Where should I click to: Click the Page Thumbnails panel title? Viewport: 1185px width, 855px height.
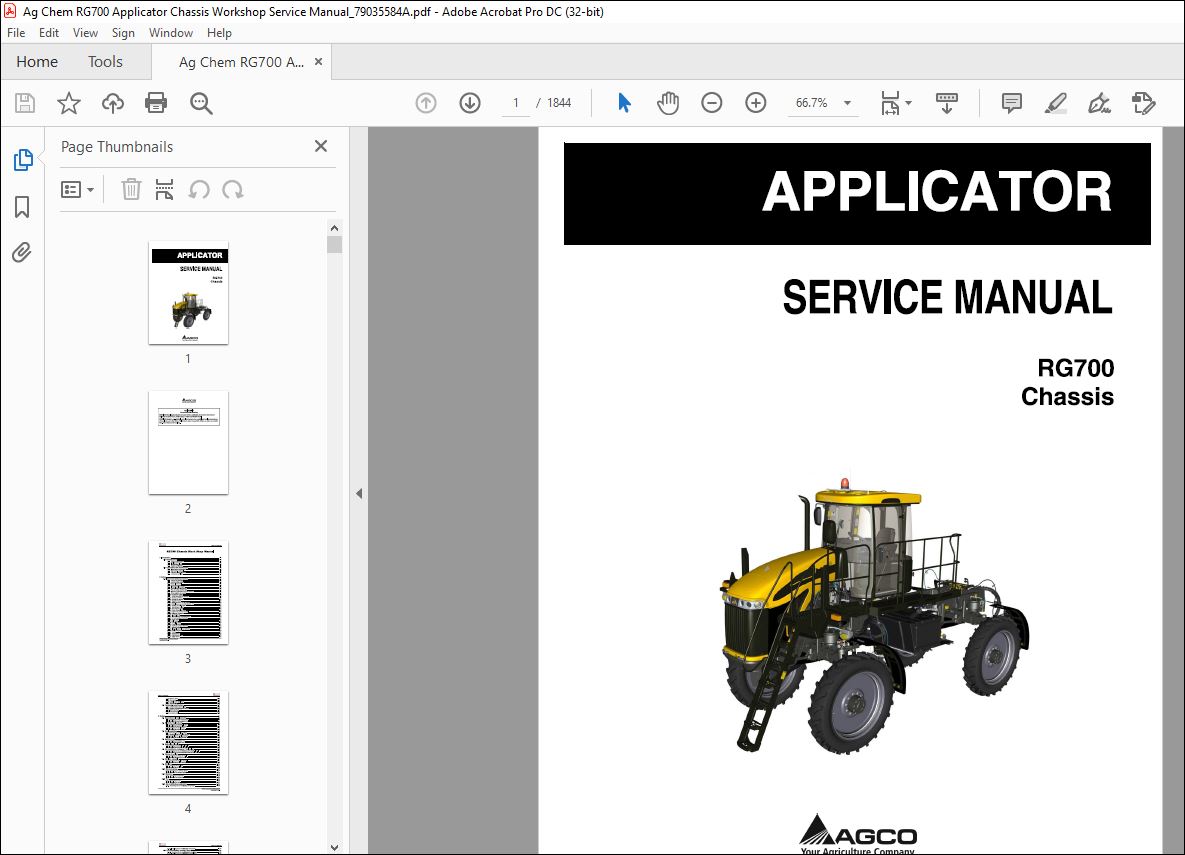[117, 147]
